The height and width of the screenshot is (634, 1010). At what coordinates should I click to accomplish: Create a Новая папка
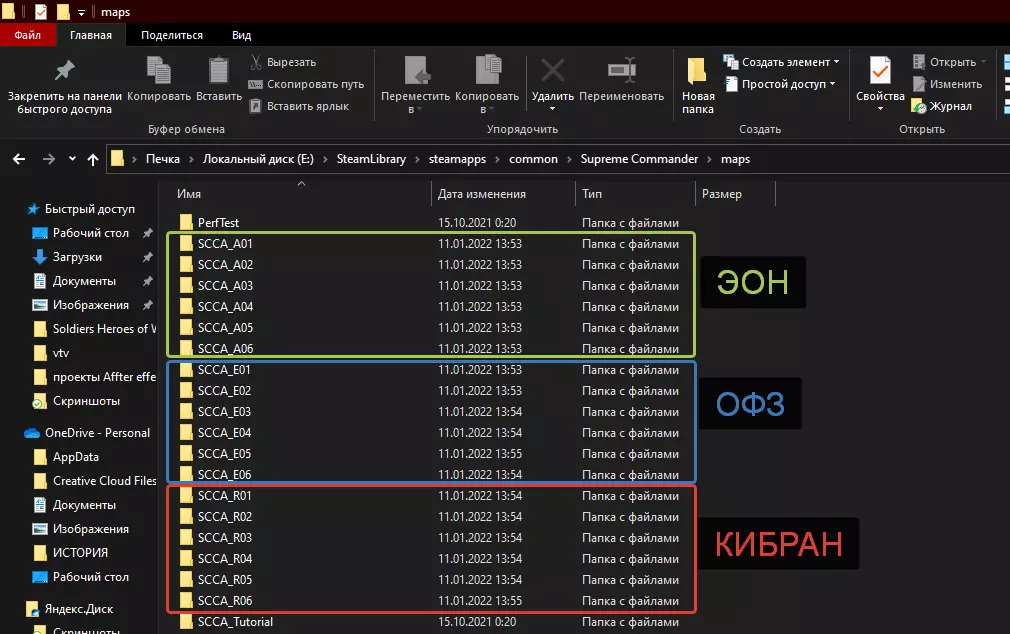(698, 84)
